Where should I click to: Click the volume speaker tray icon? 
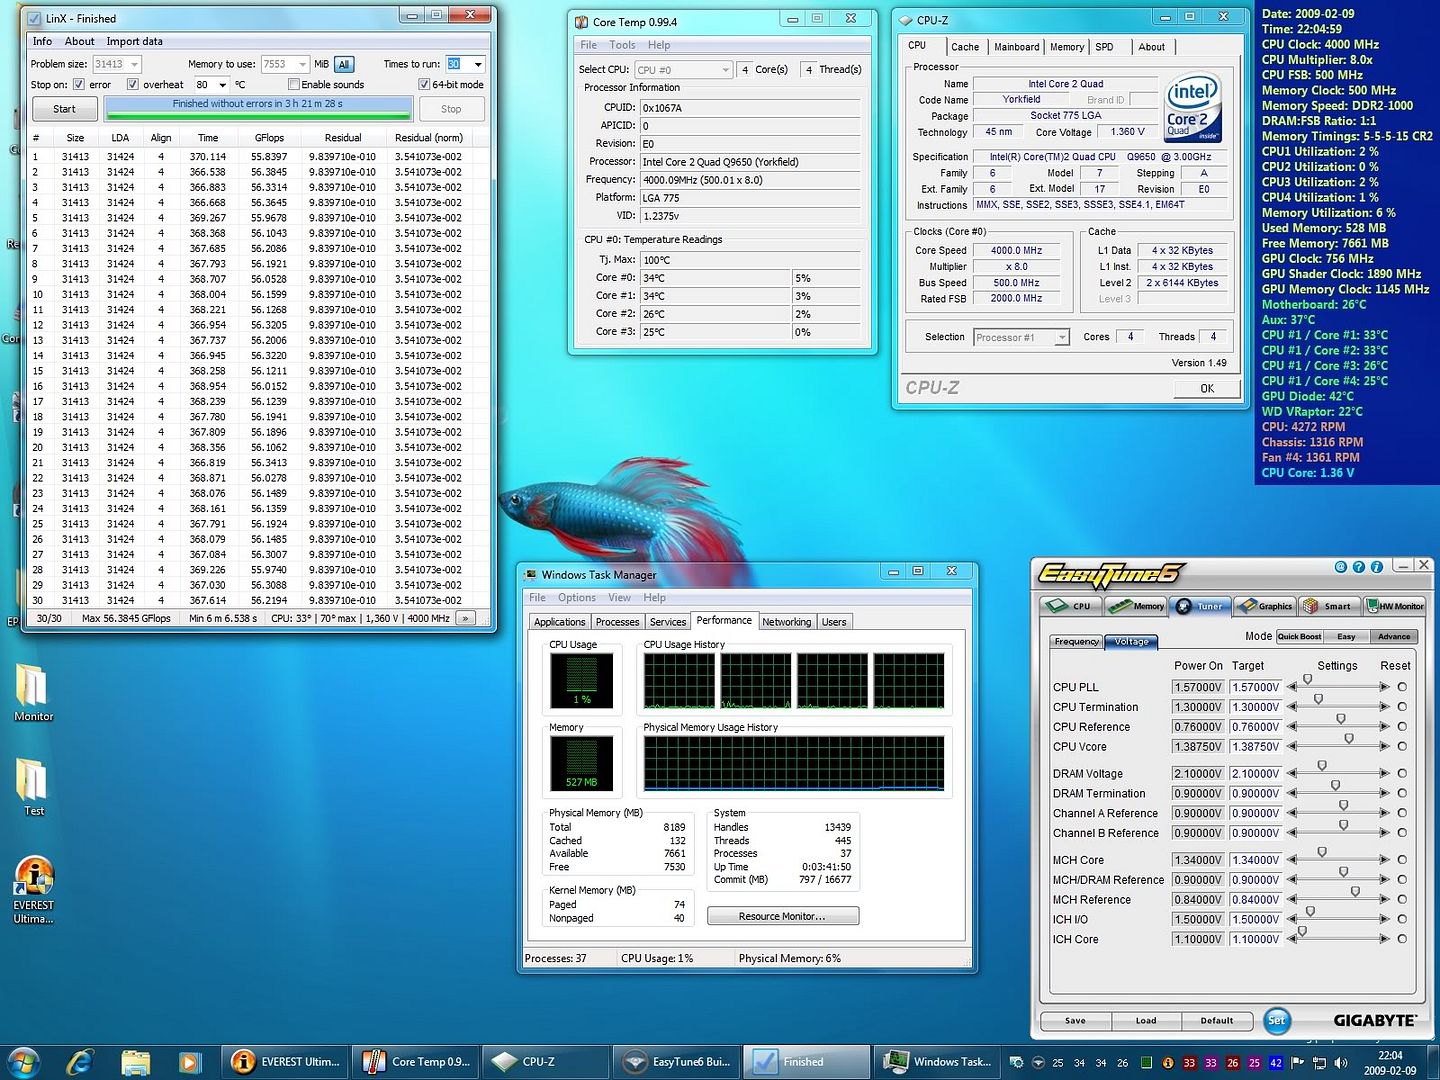point(1341,1062)
